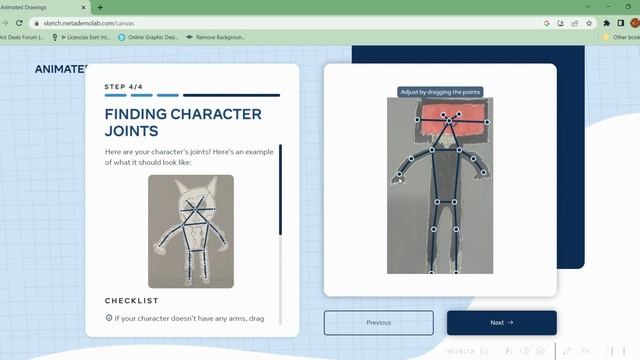Screen dimensions: 640x360
Task: Toggle the browser side panel icon
Action: (620, 23)
